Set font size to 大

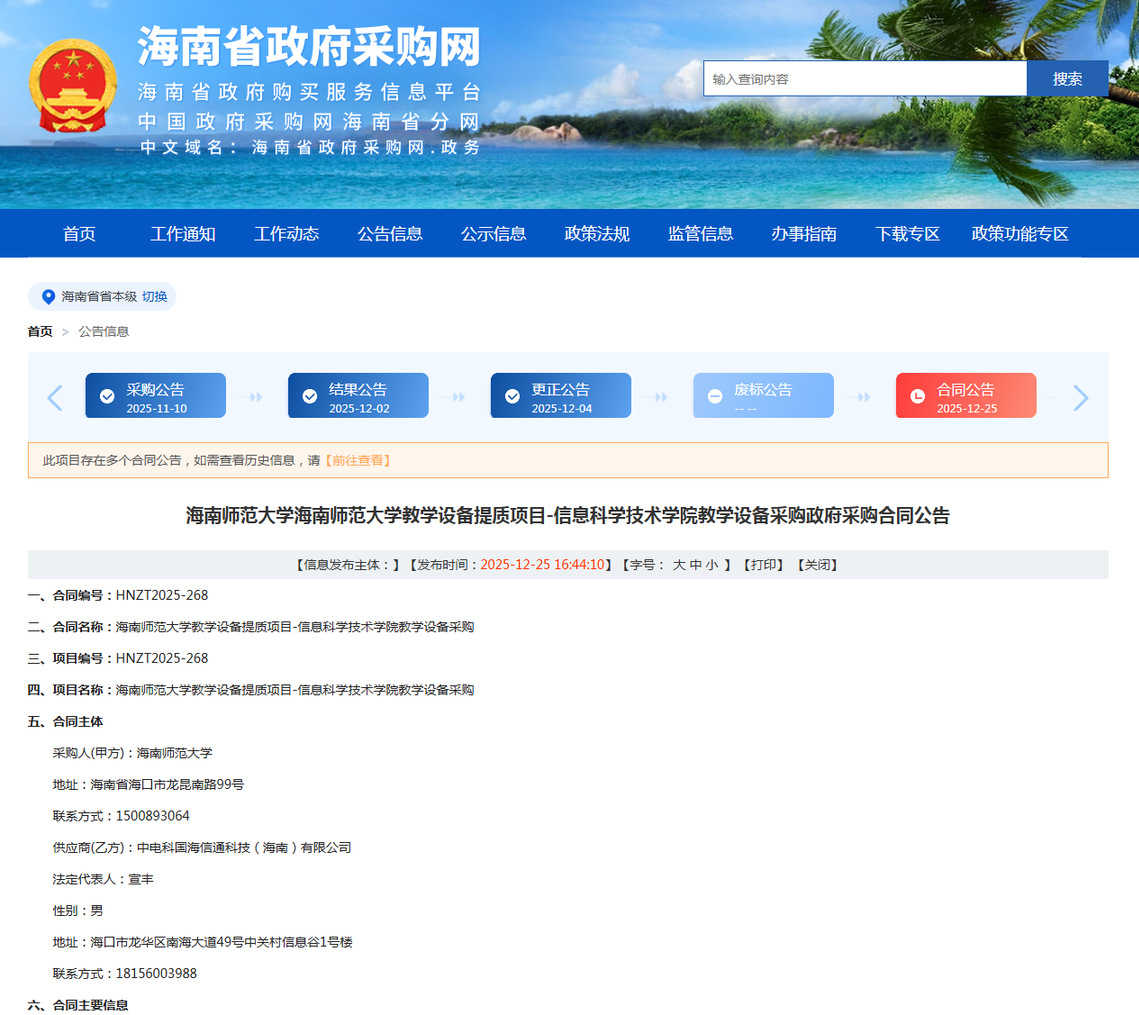(x=679, y=565)
